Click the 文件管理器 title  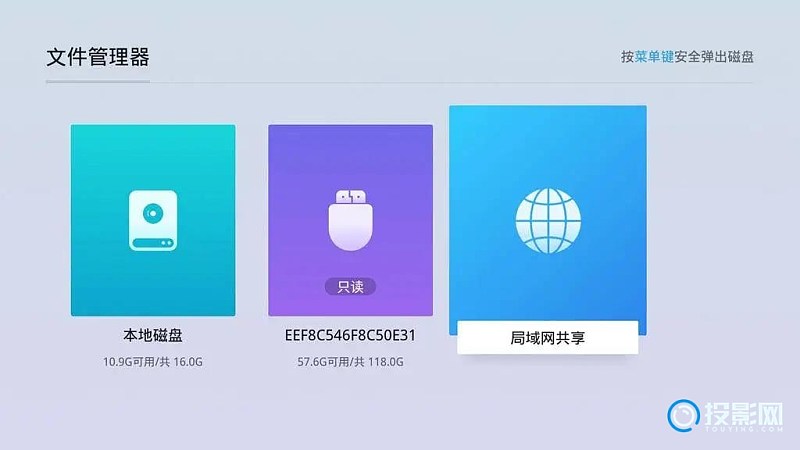98,57
